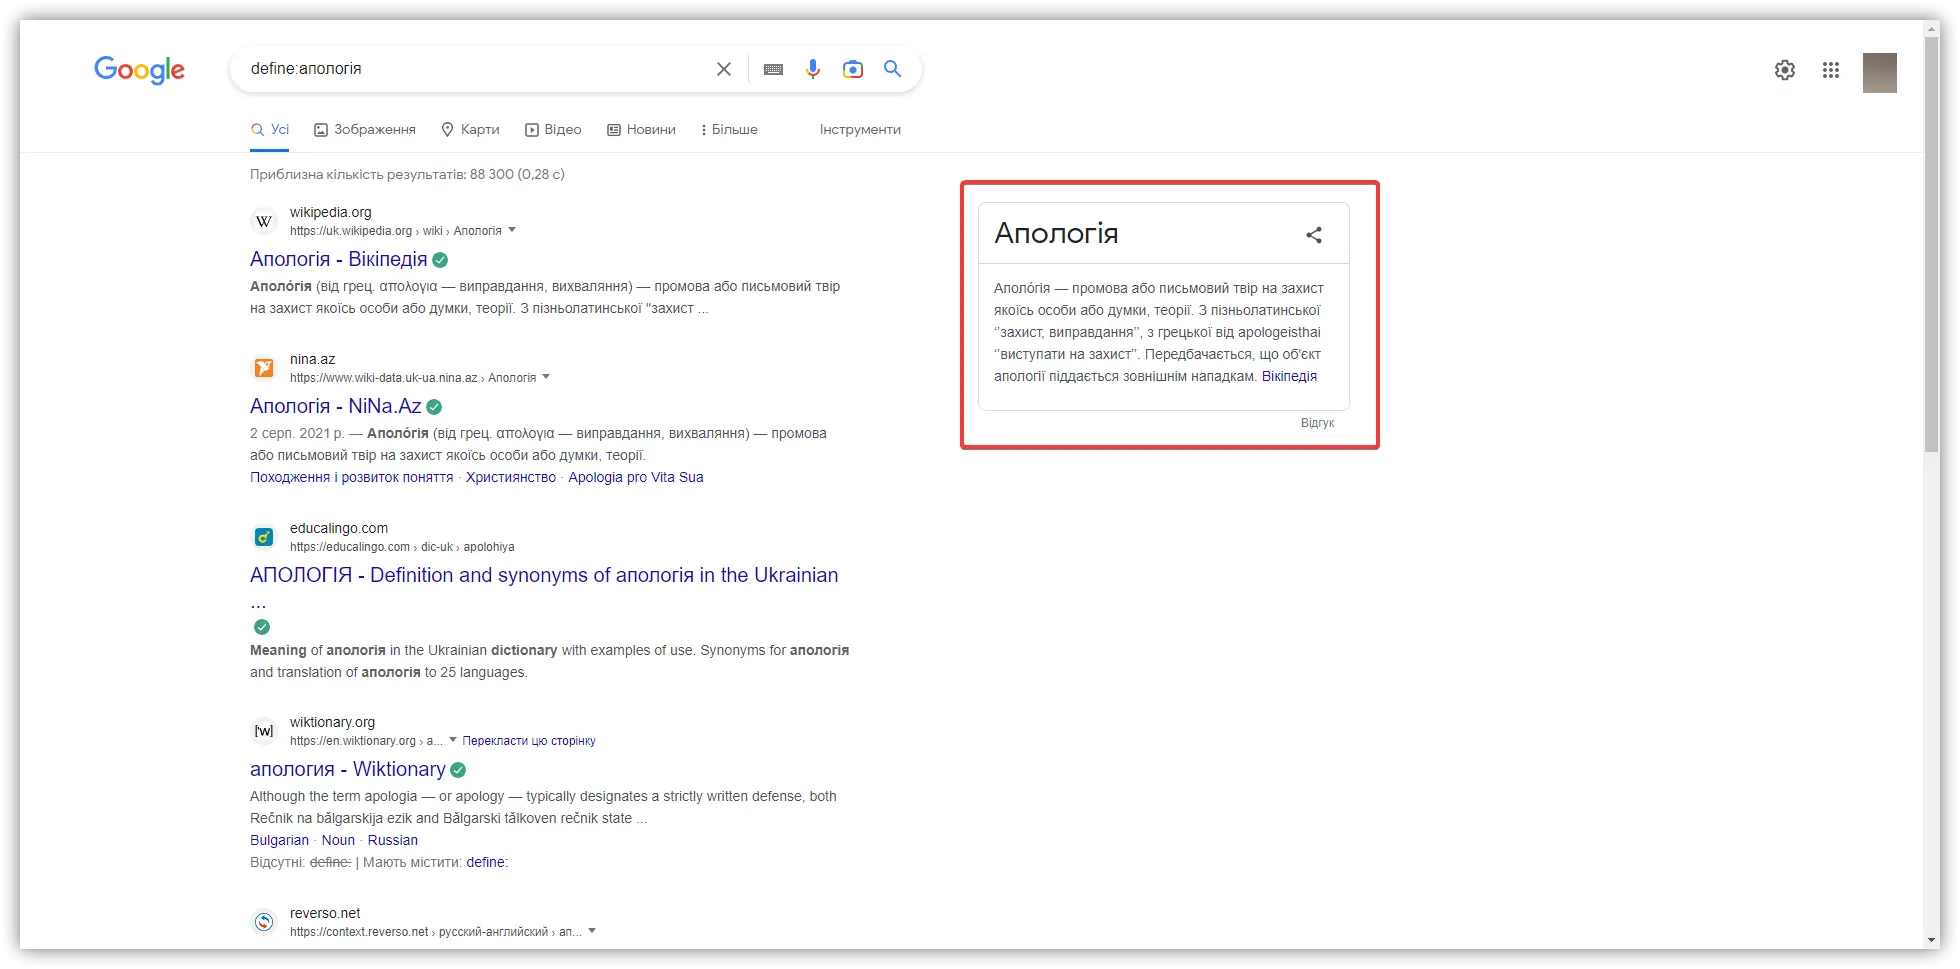Click the reverso.net favicon
The width and height of the screenshot is (1960, 969).
point(264,922)
